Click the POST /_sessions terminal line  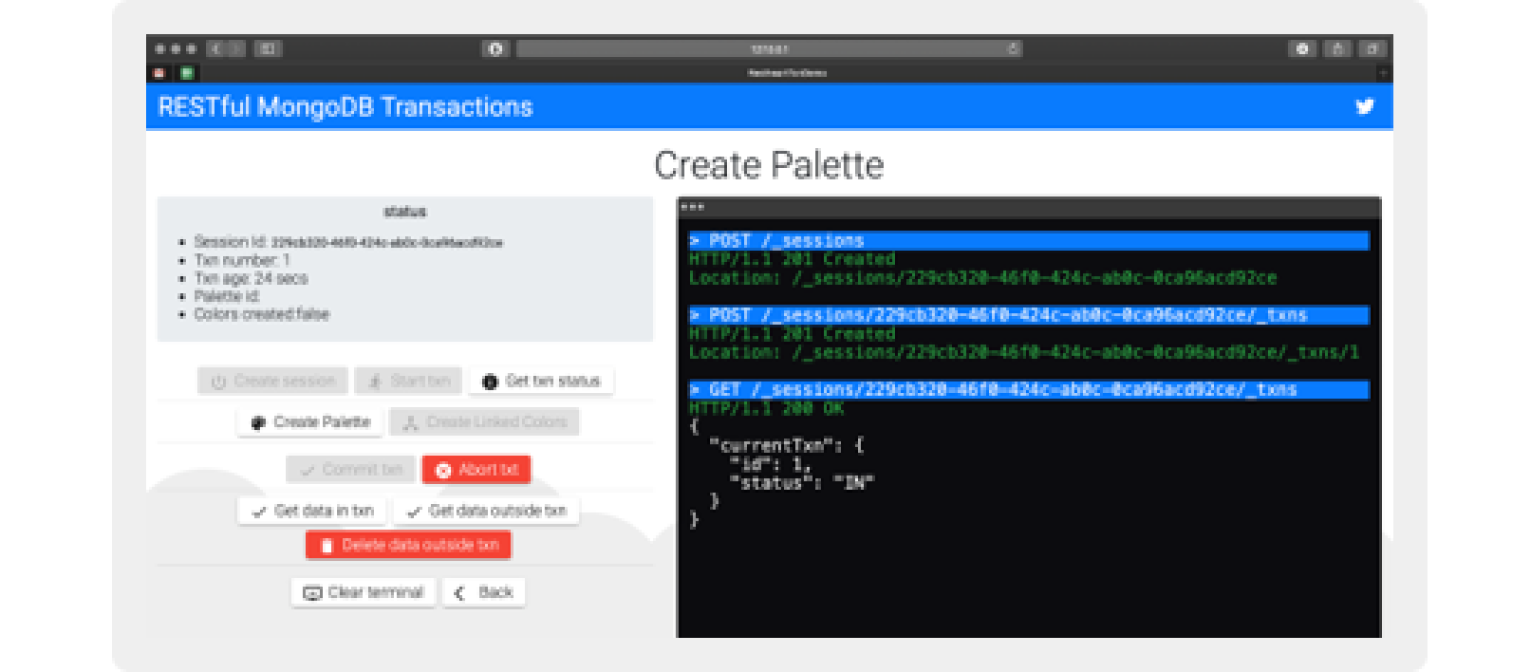point(1029,241)
